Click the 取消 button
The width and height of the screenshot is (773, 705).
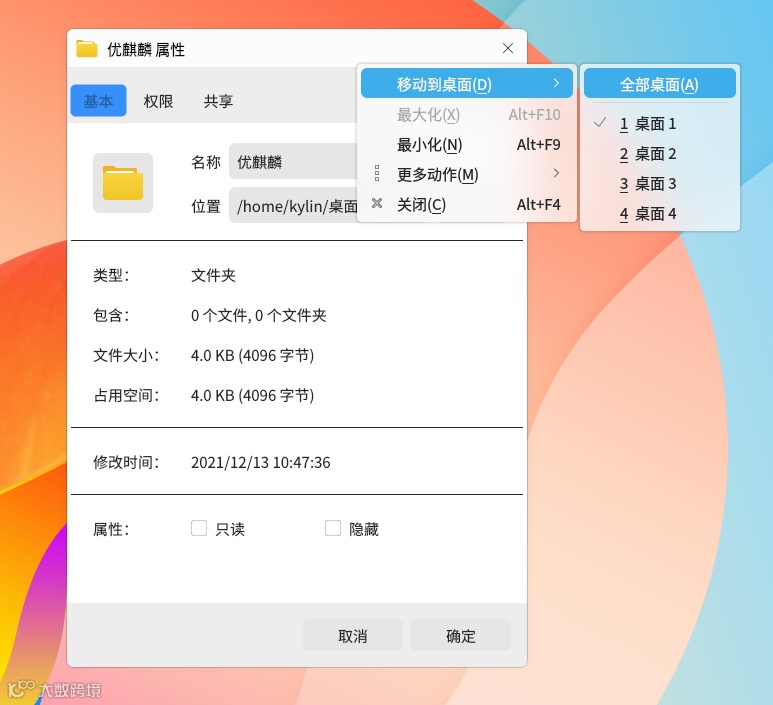(x=352, y=635)
